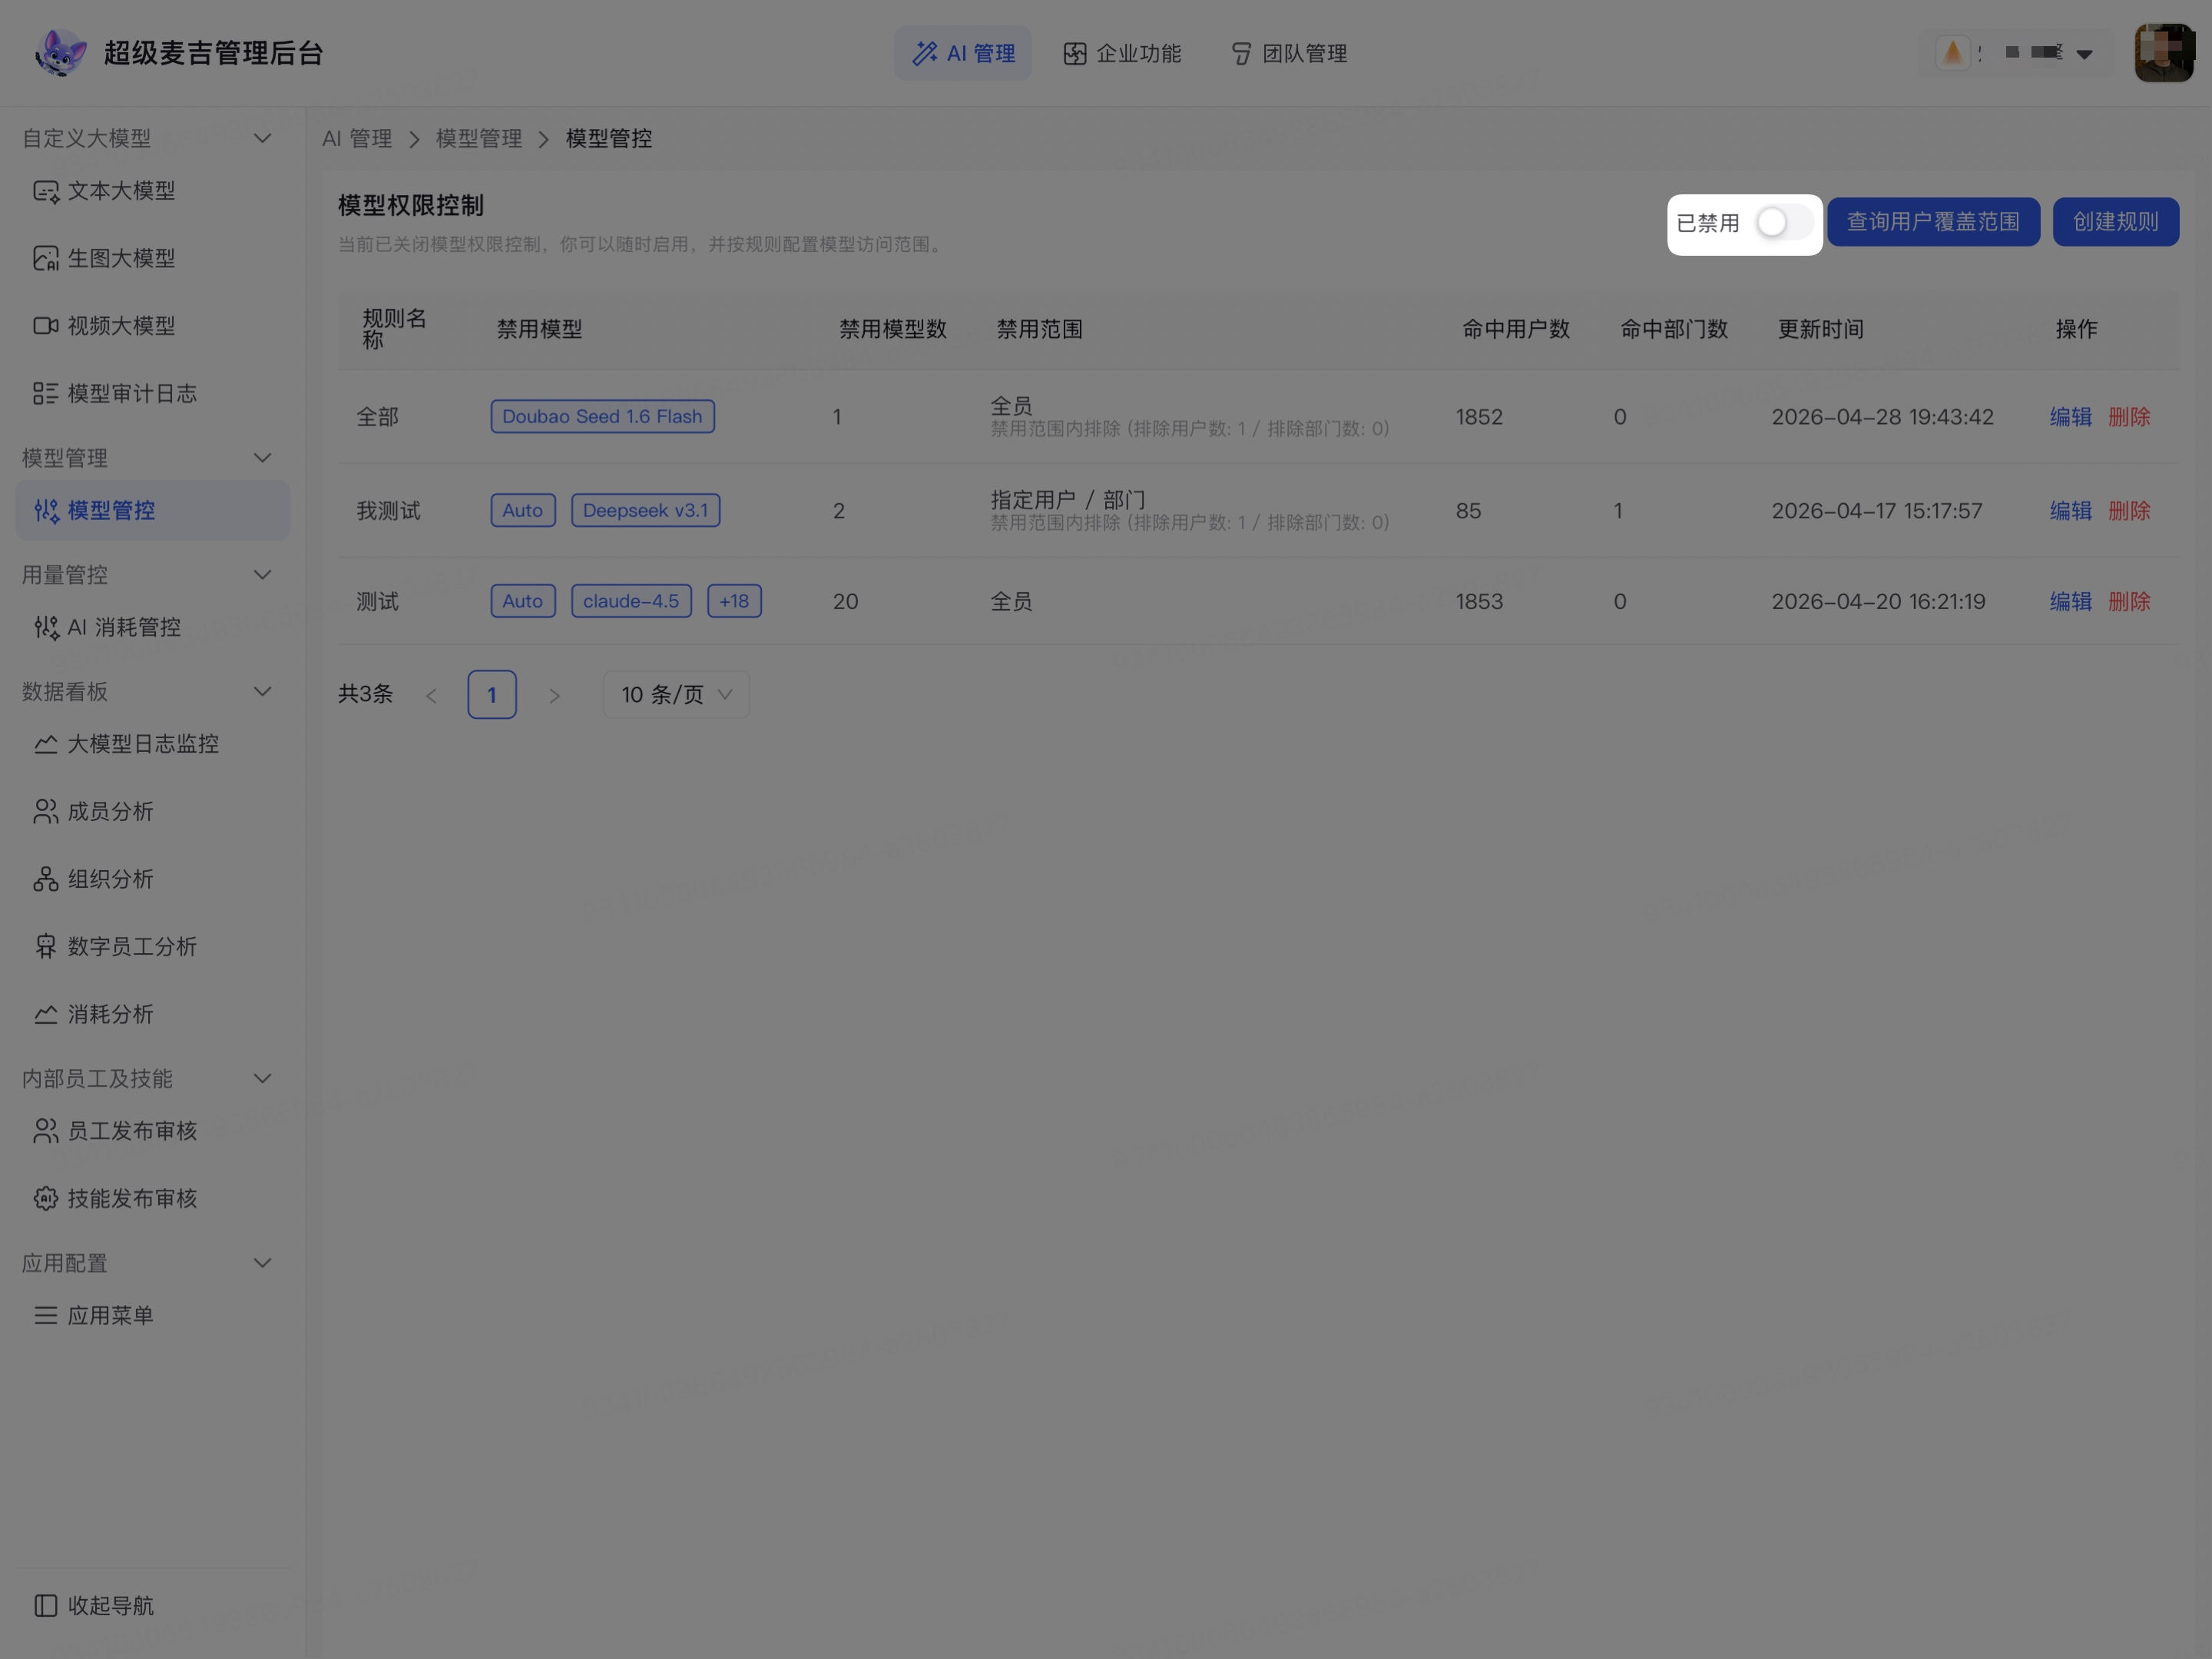Open the 10 条/页 page size dropdown

point(676,694)
